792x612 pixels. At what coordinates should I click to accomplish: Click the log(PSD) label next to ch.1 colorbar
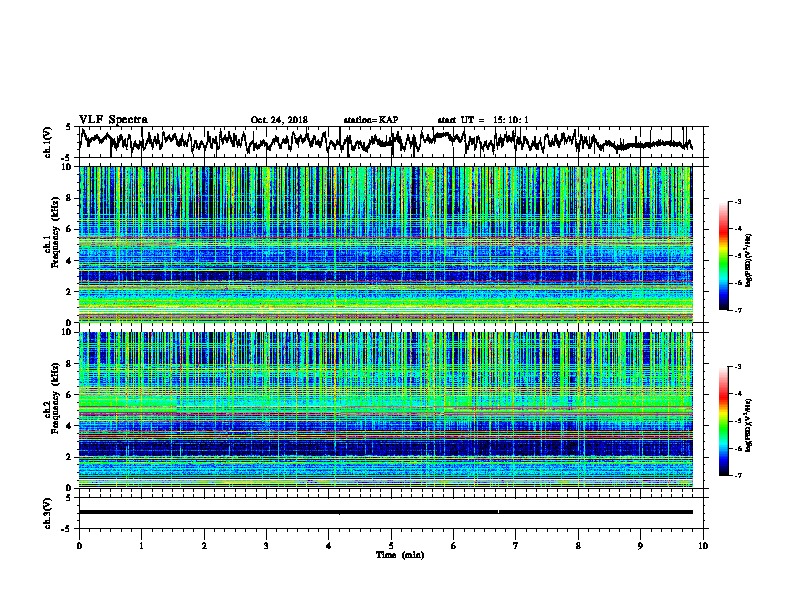[748, 261]
